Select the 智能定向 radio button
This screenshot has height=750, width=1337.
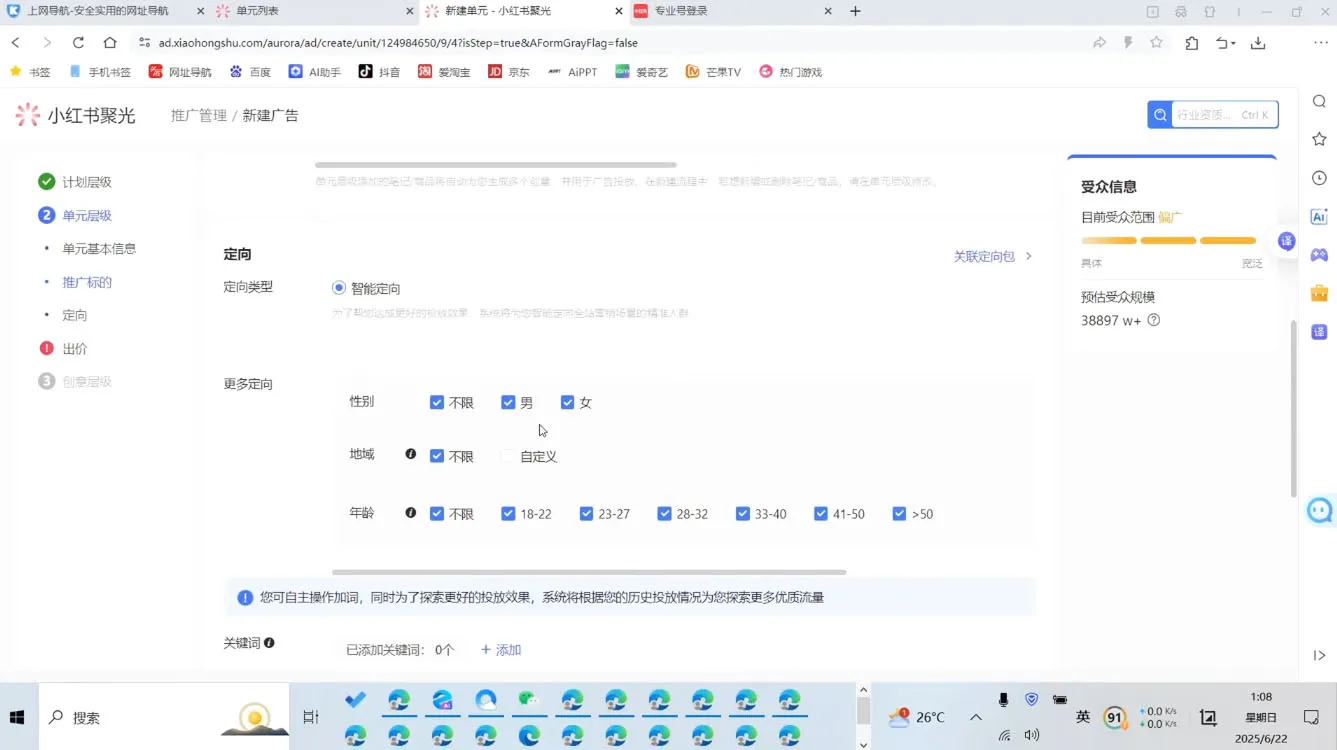[338, 288]
